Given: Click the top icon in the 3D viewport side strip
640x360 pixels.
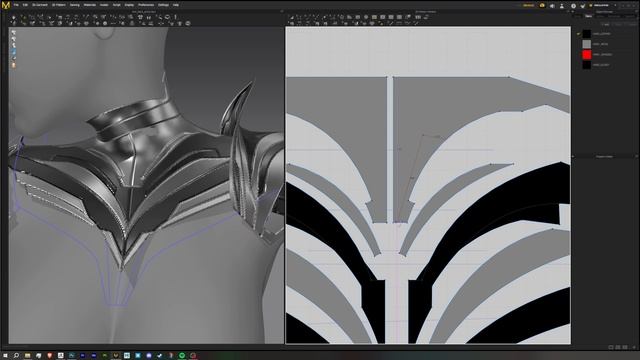Looking at the screenshot, I should click(x=14, y=33).
